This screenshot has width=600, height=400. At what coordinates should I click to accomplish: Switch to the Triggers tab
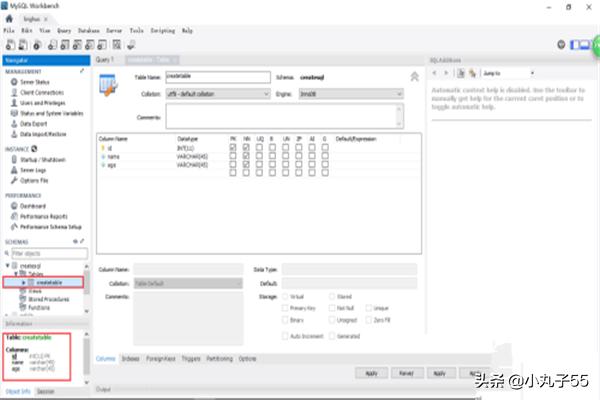191,359
